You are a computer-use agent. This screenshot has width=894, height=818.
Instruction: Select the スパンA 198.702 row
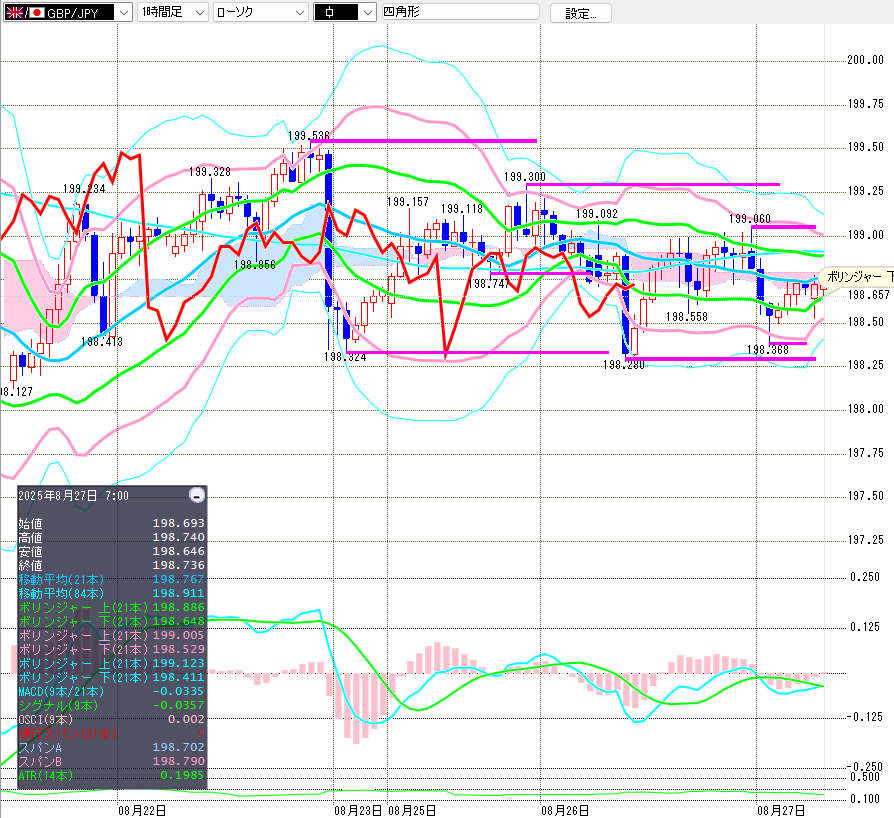click(x=112, y=747)
